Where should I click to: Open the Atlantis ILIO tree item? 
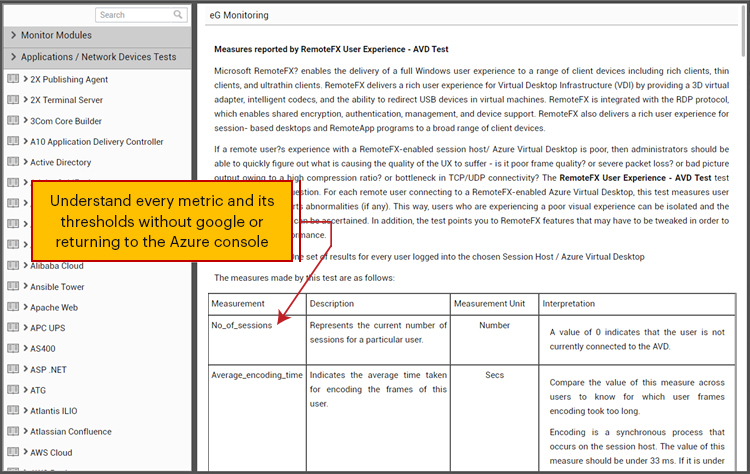54,411
